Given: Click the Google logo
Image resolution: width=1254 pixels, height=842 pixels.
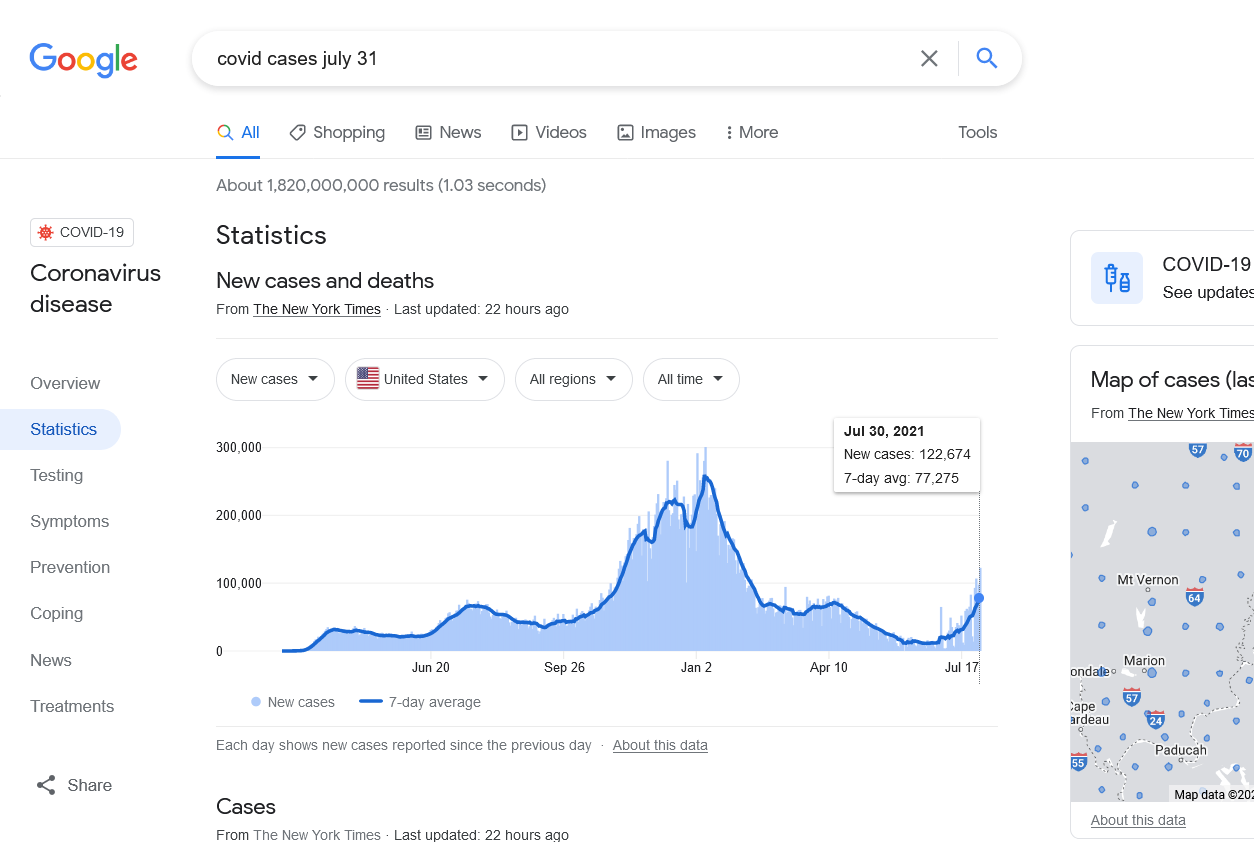Looking at the screenshot, I should pyautogui.click(x=84, y=60).
